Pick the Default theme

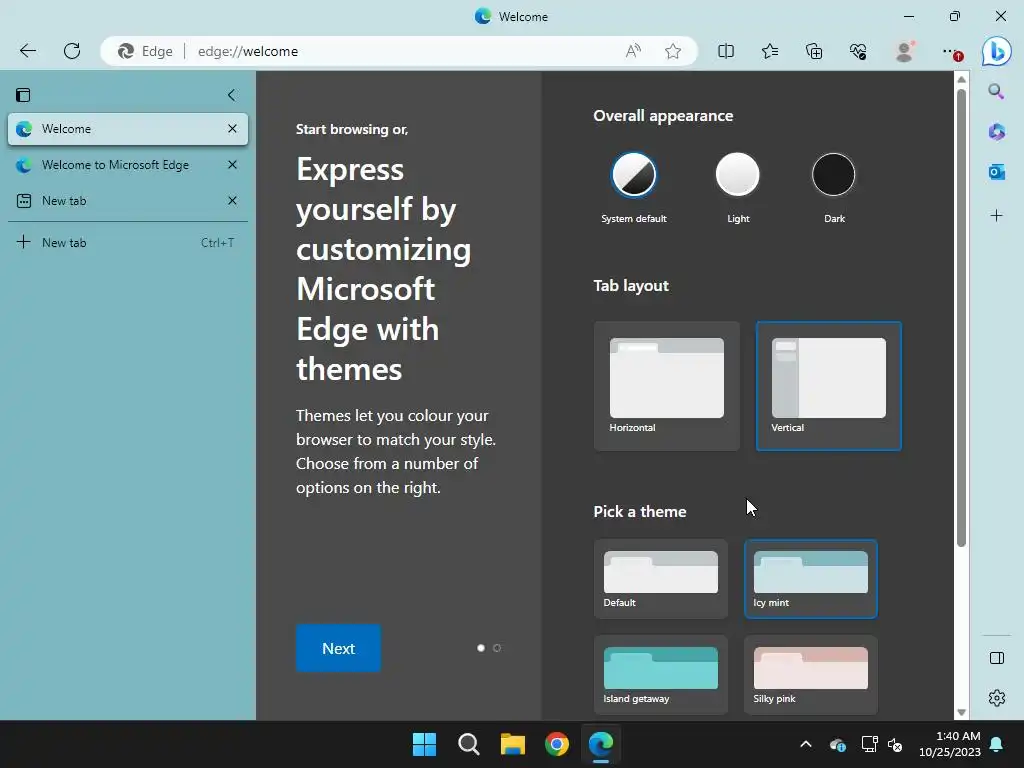[661, 579]
